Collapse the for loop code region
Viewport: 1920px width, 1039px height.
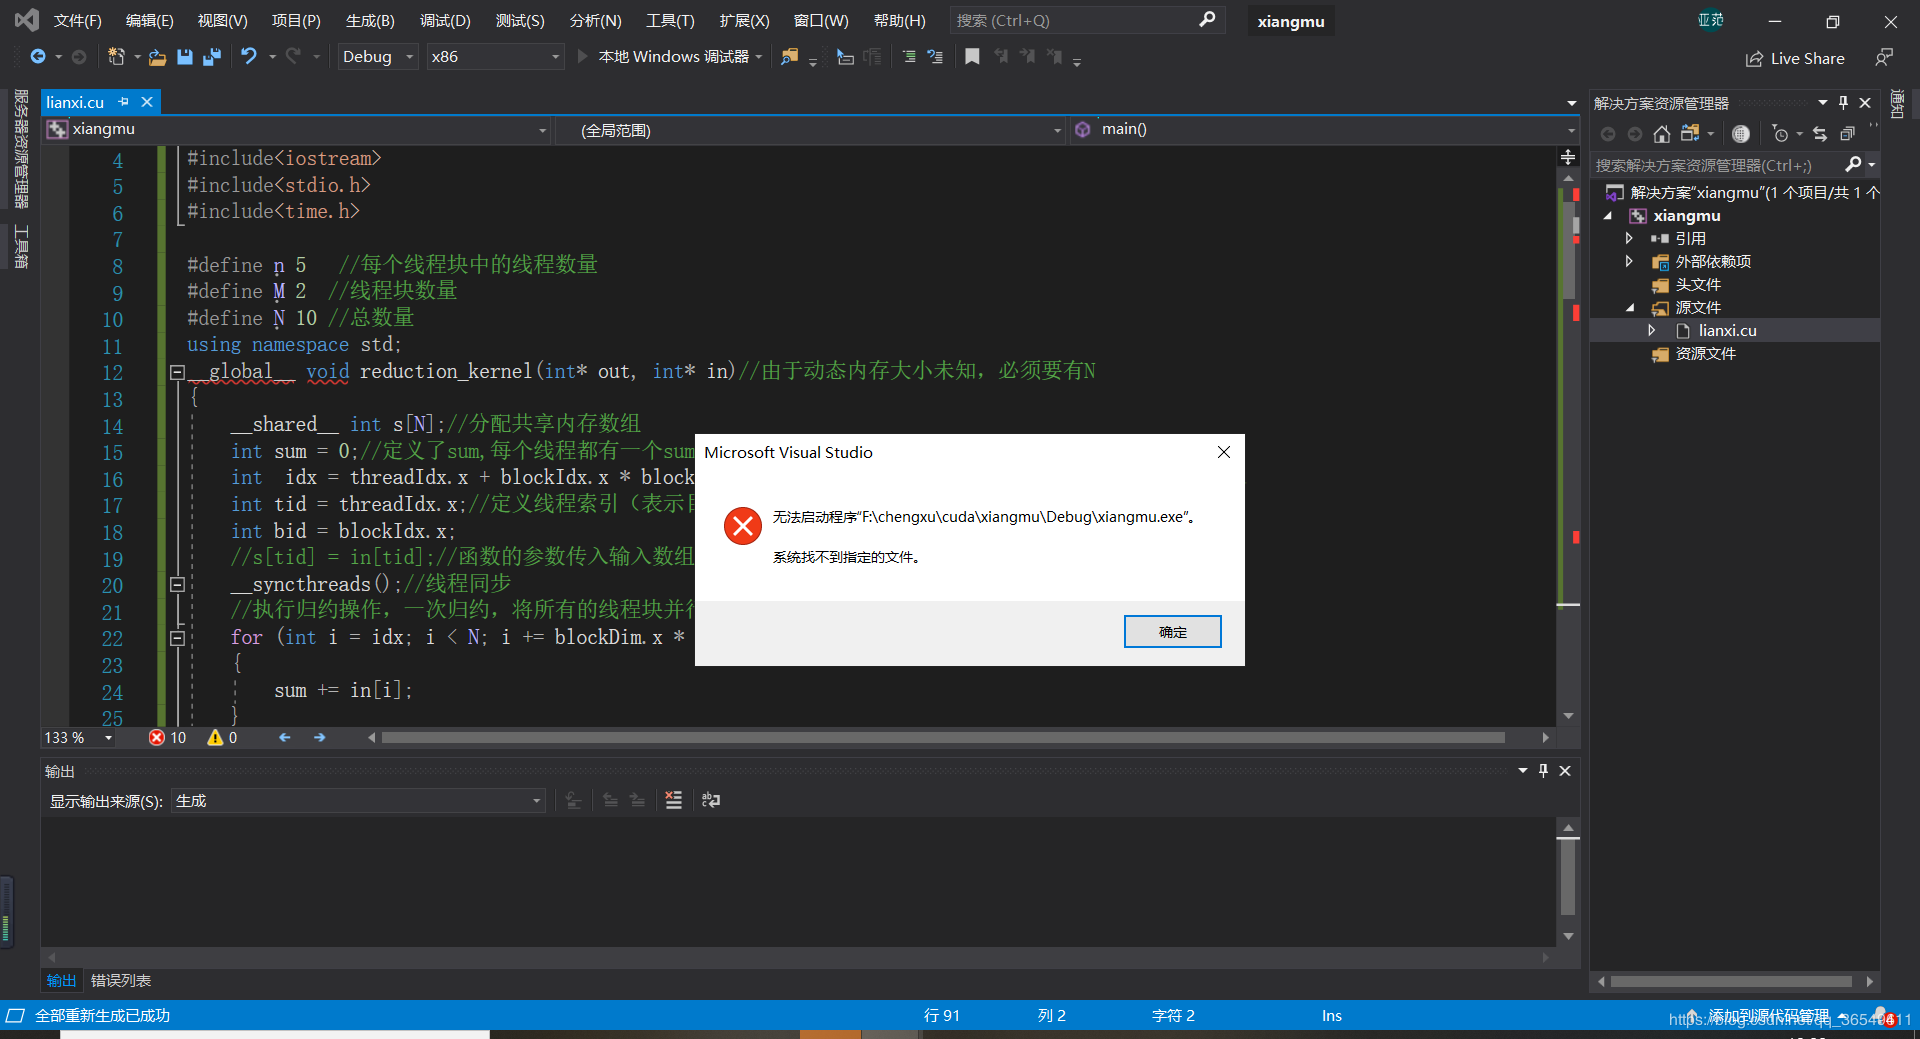tap(177, 638)
